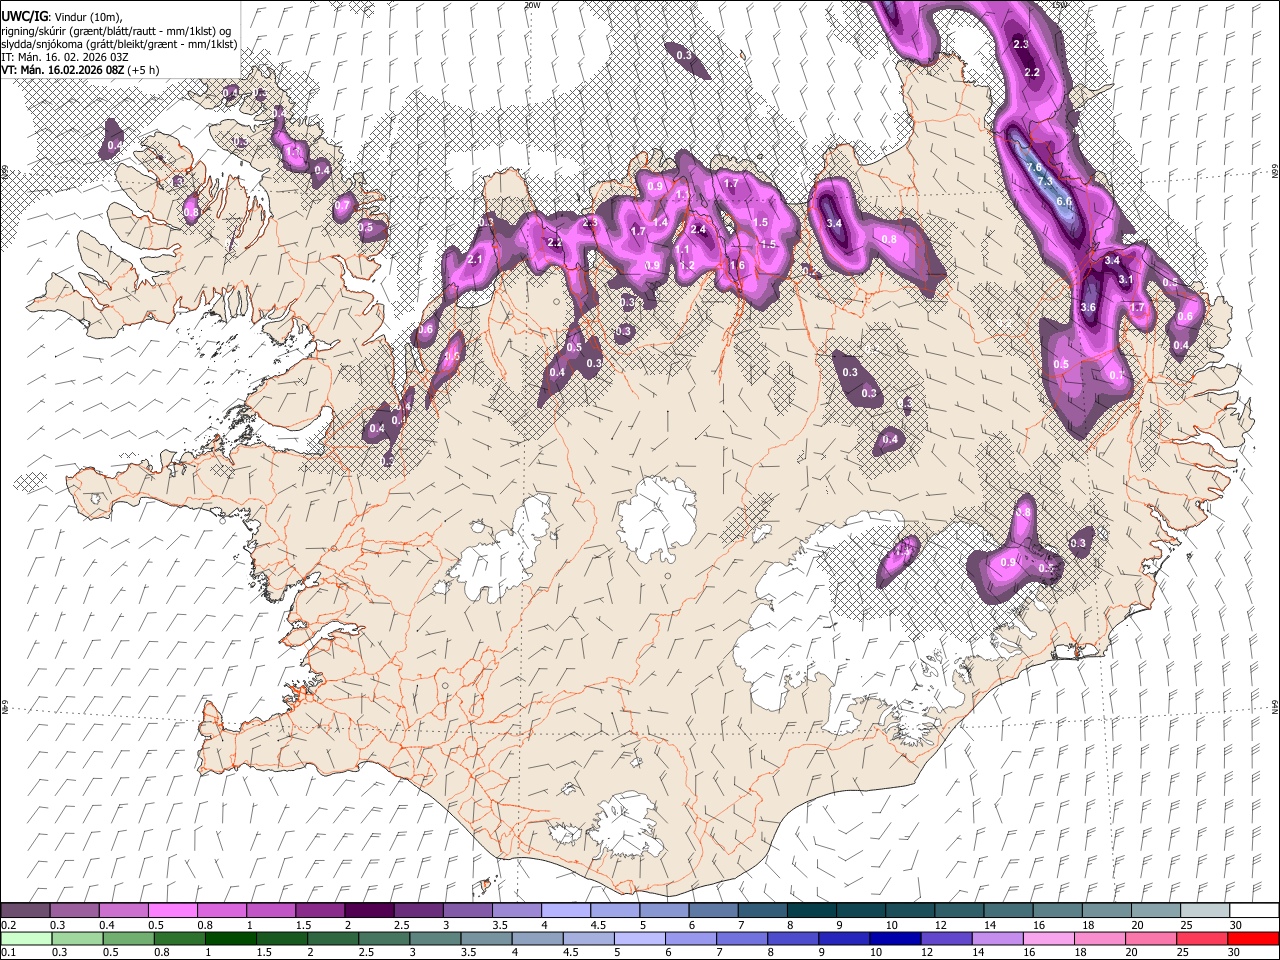Click the '64N' latitude label on the right edge

click(1275, 707)
